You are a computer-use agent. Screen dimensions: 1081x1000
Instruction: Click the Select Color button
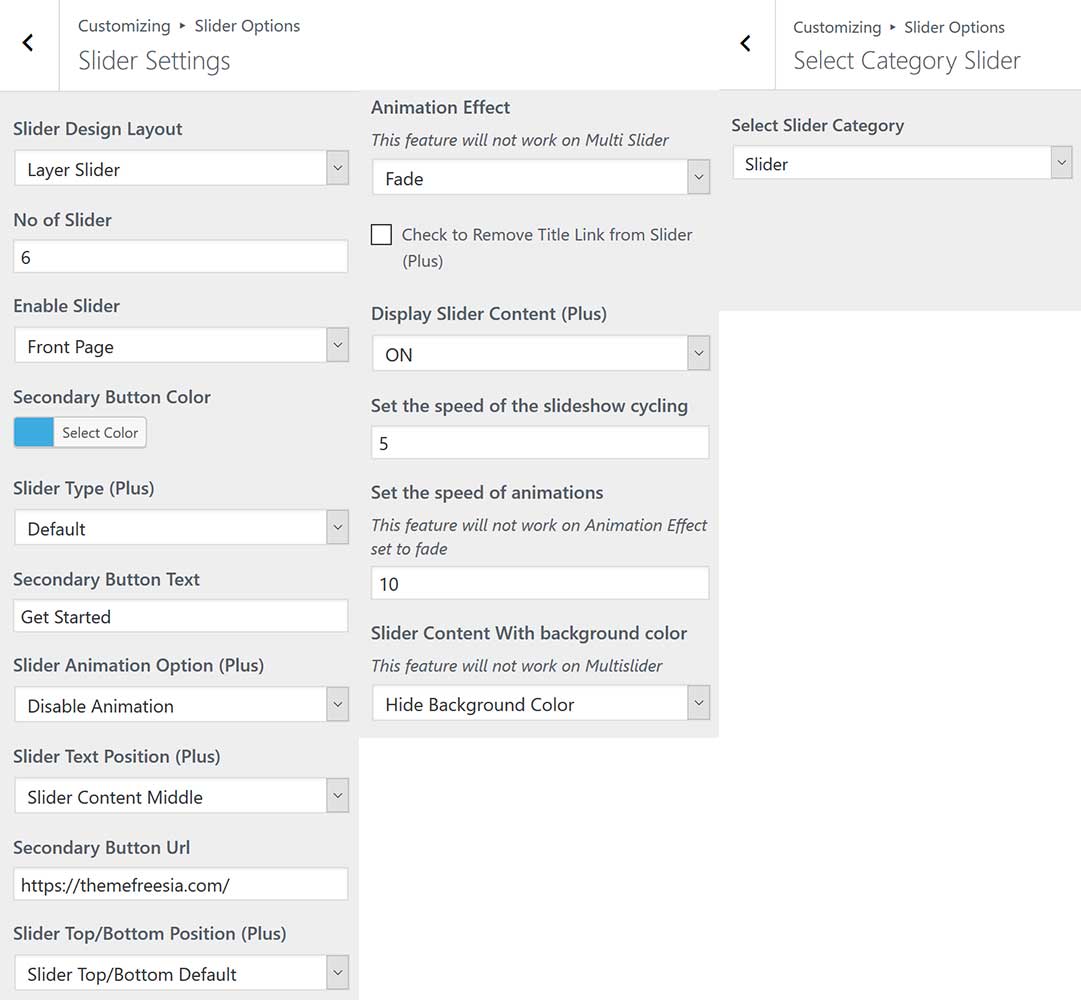tap(100, 432)
